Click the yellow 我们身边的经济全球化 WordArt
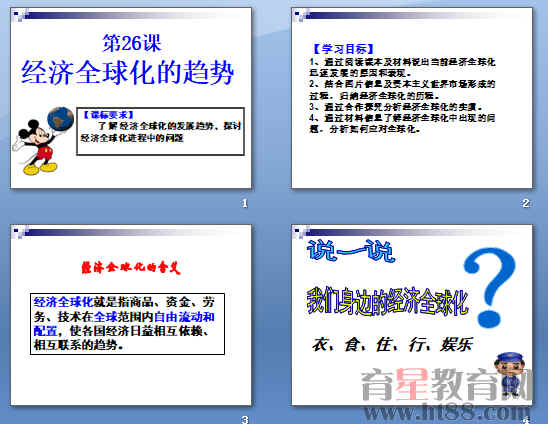This screenshot has height=424, width=548. coord(387,301)
